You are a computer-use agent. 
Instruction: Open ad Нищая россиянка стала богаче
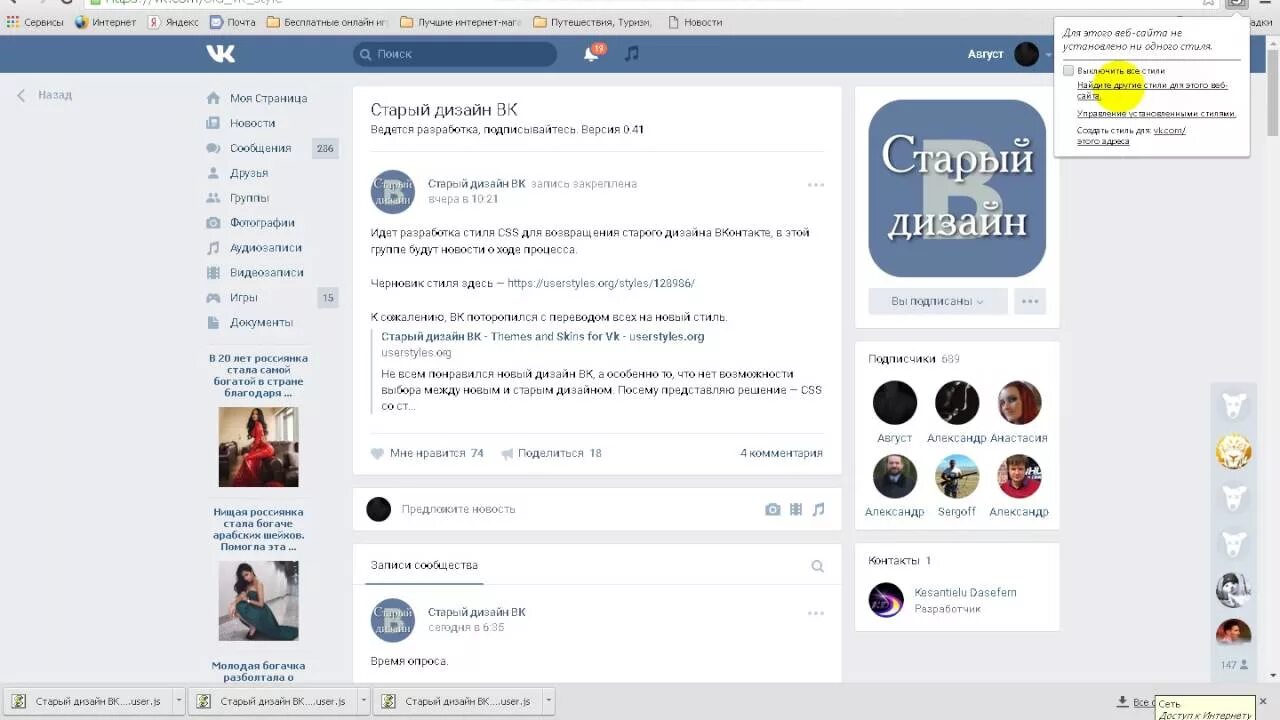coord(258,529)
